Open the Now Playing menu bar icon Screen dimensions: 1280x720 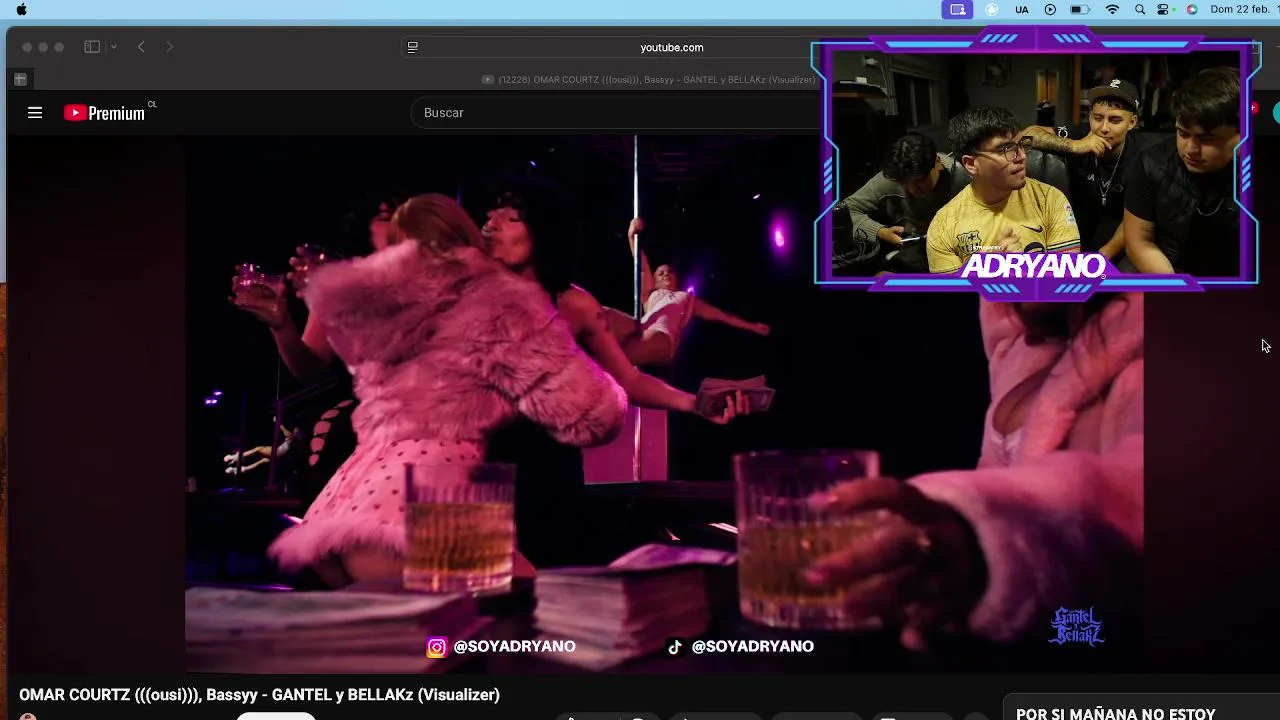1050,9
